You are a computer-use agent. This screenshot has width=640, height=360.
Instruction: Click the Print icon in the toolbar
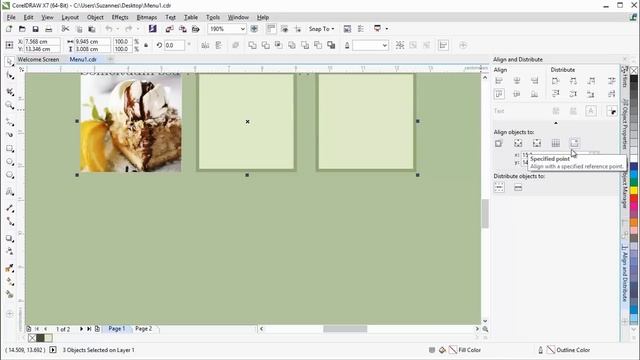pos(49,29)
